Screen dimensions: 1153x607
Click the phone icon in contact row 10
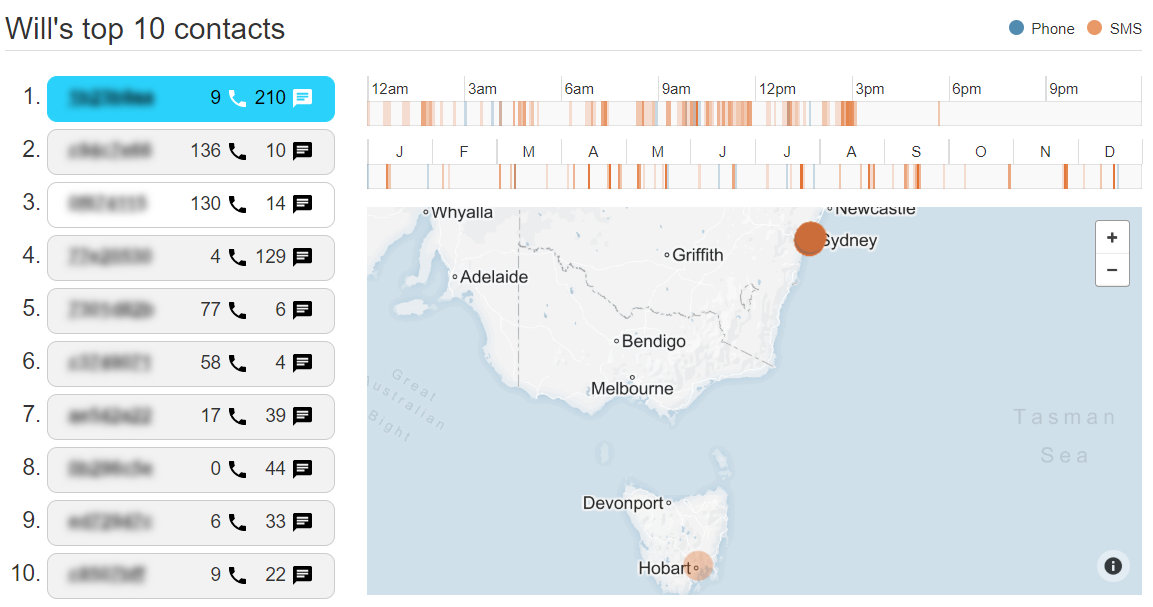[237, 575]
